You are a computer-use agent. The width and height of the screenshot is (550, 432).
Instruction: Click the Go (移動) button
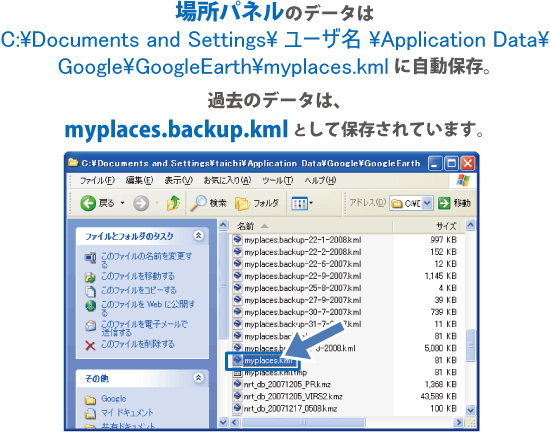(454, 203)
